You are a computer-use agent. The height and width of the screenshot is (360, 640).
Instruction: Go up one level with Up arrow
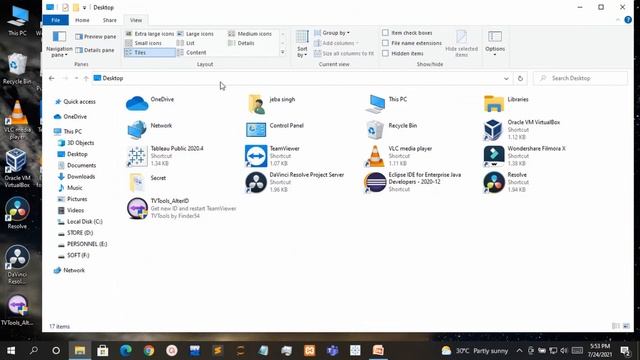click(x=86, y=78)
